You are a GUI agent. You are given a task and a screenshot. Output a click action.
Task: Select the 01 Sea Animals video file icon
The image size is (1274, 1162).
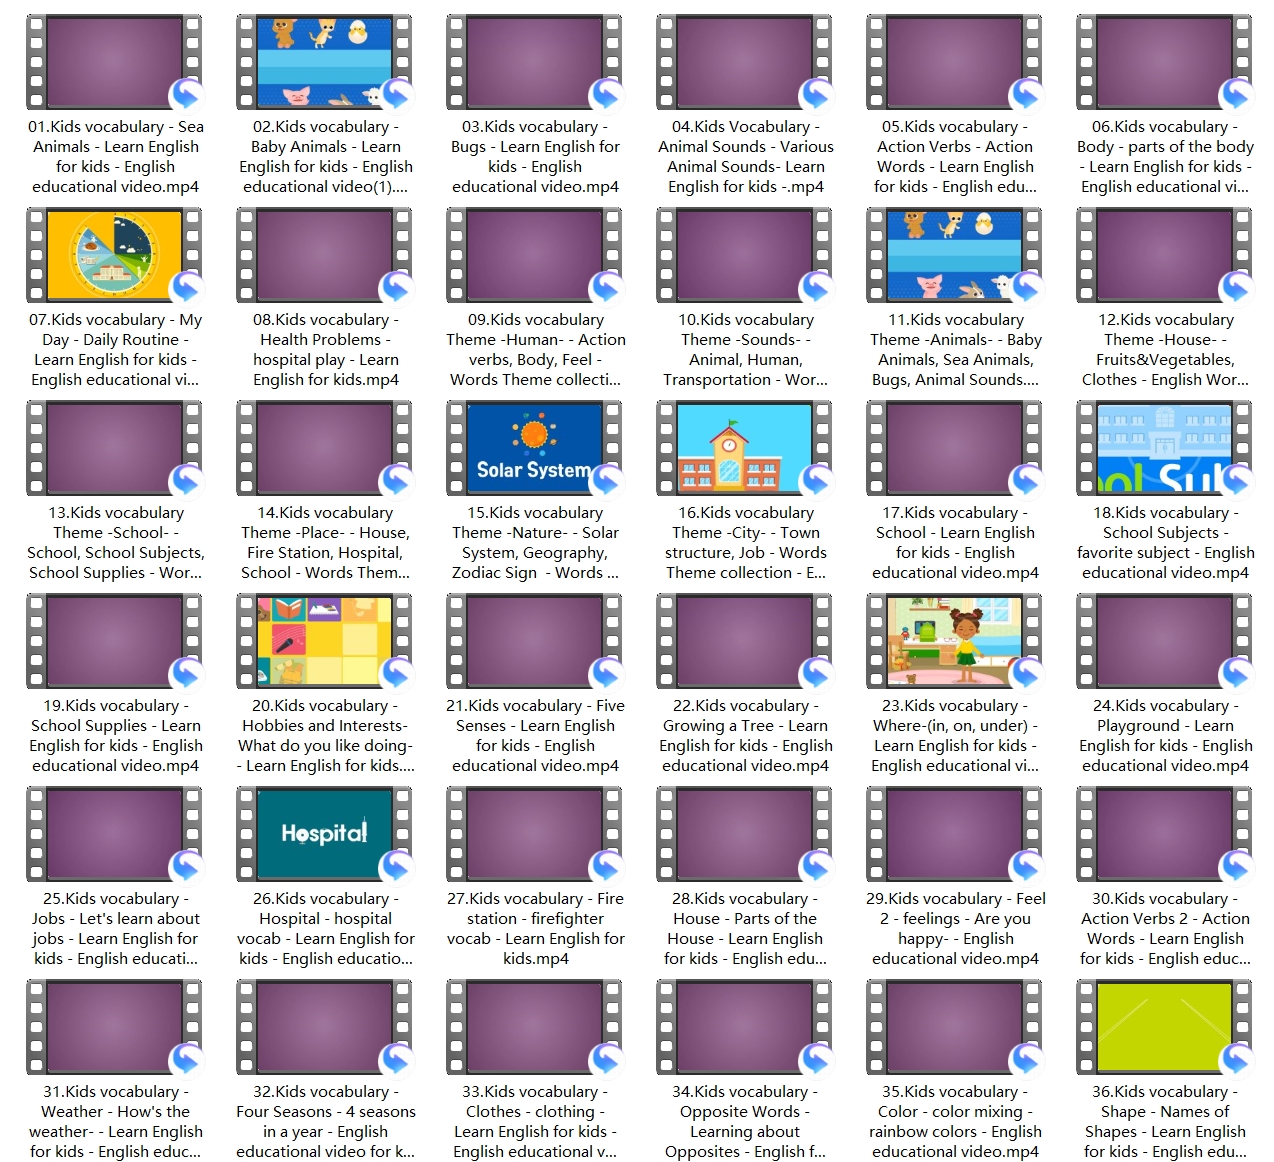[x=114, y=62]
